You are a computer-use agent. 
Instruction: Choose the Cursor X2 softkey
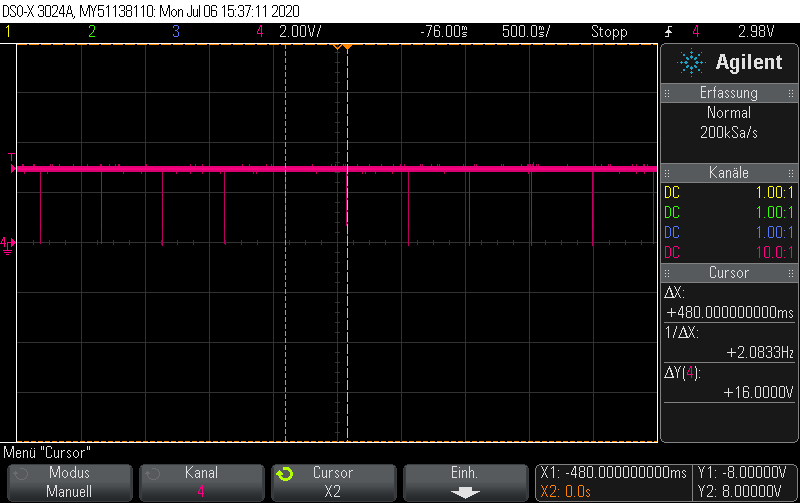pyautogui.click(x=334, y=482)
